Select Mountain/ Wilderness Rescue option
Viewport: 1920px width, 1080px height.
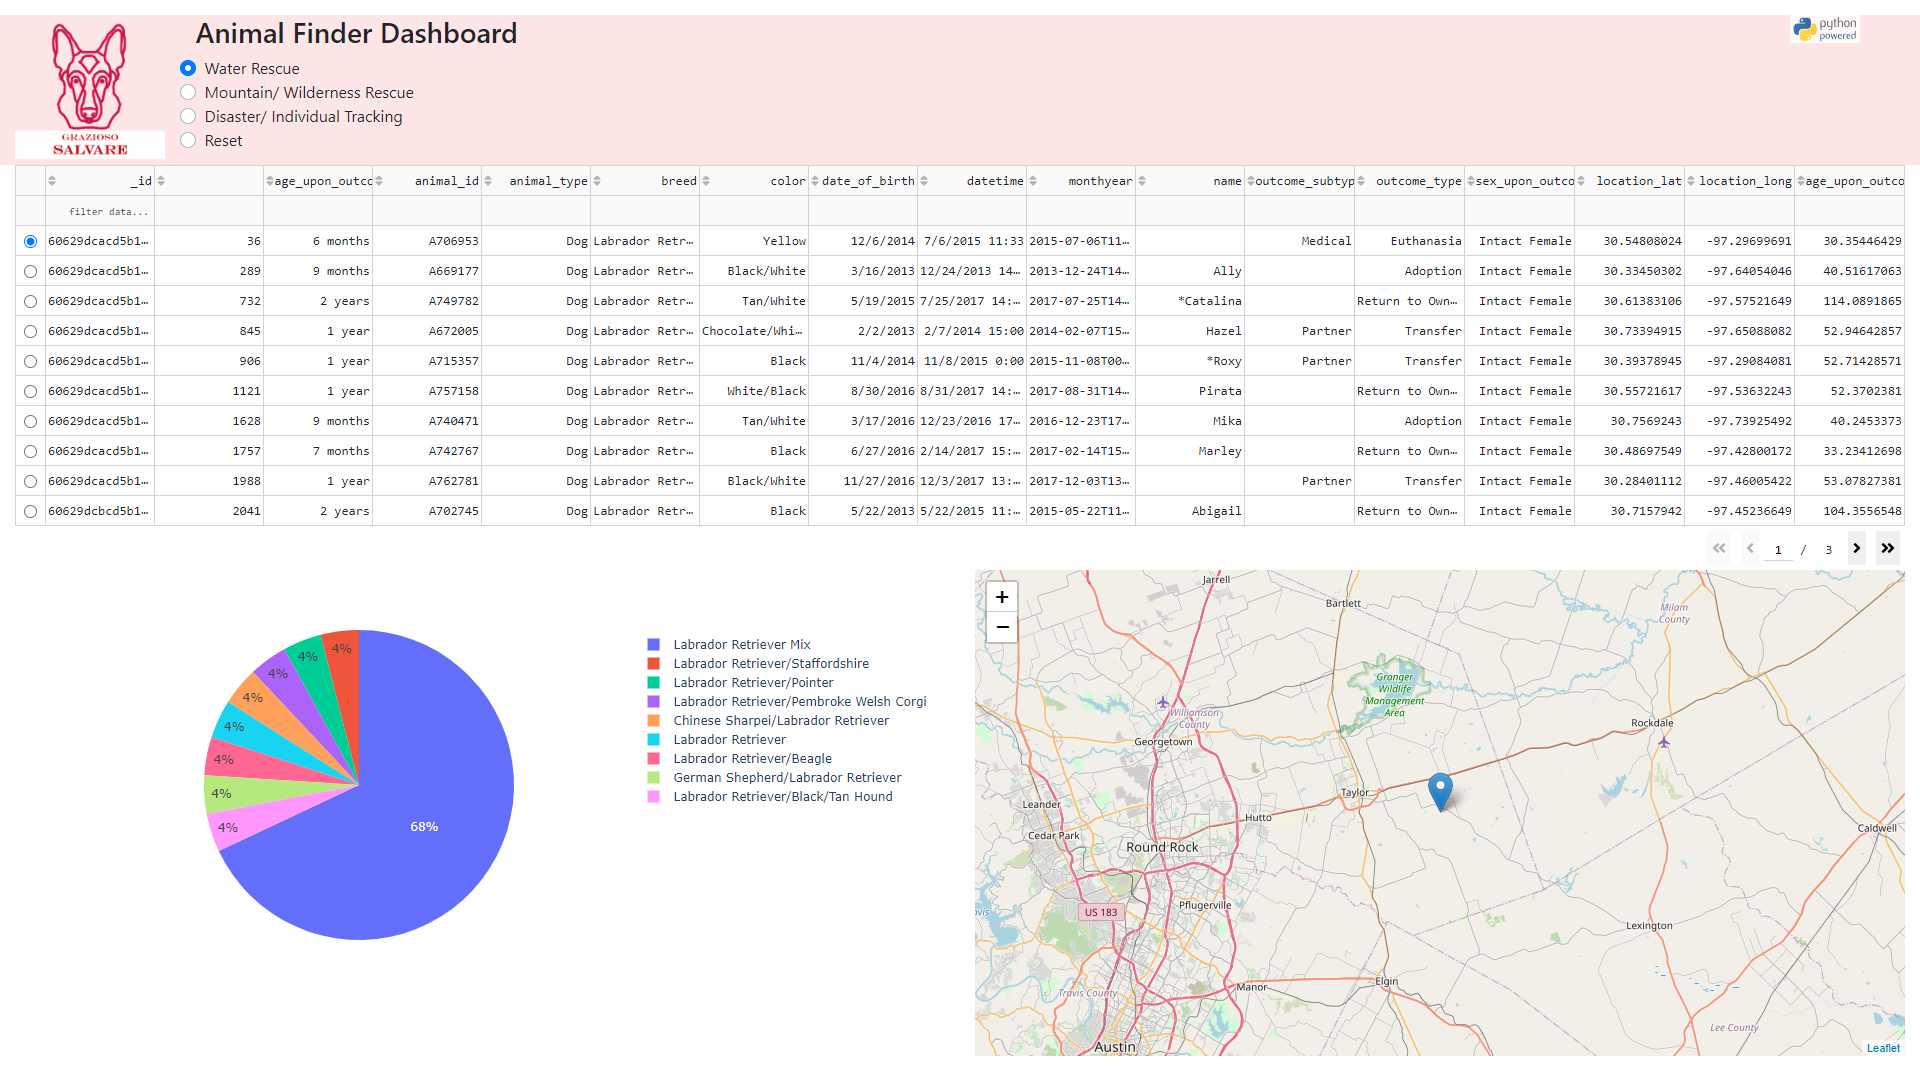click(188, 92)
